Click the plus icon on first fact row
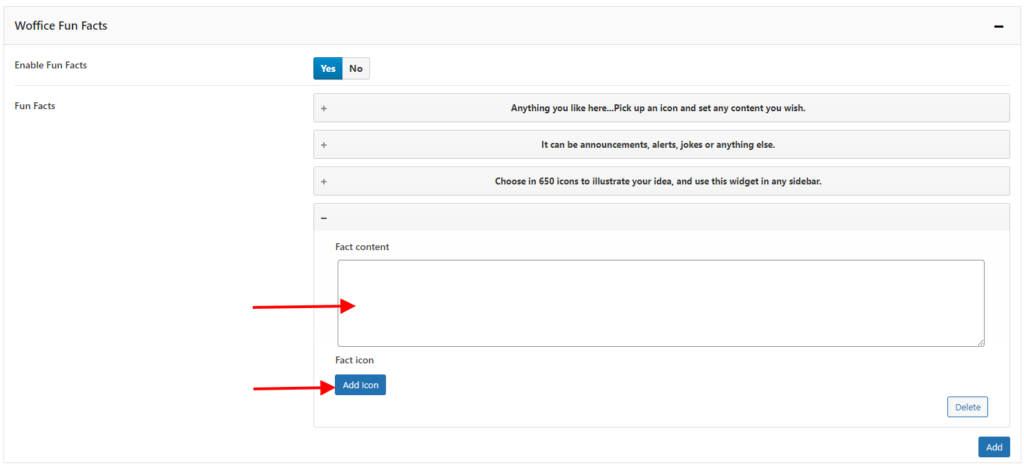1024x467 pixels. [x=324, y=108]
